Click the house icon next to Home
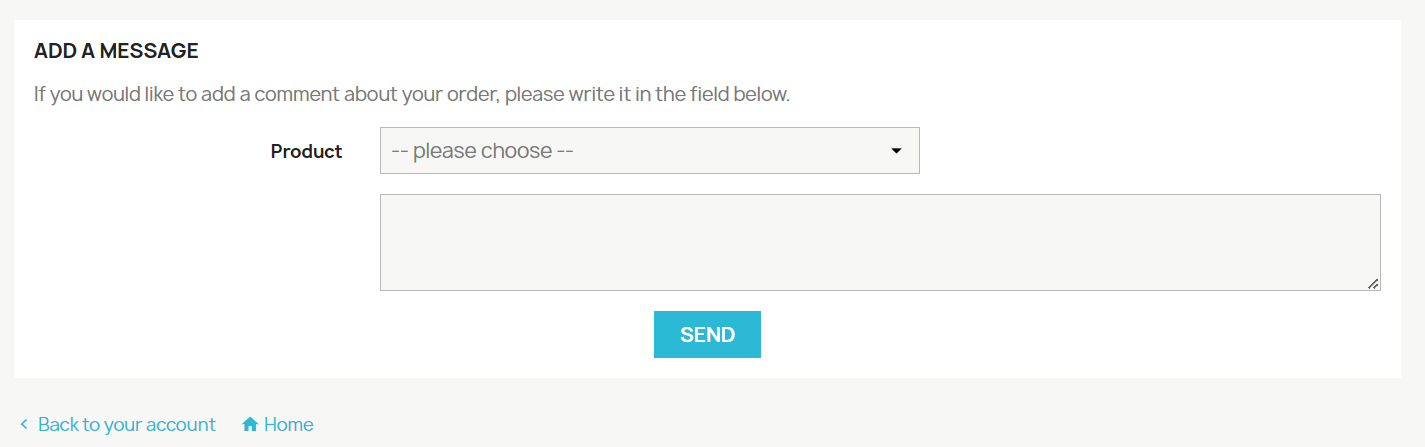The width and height of the screenshot is (1425, 447). [x=250, y=425]
